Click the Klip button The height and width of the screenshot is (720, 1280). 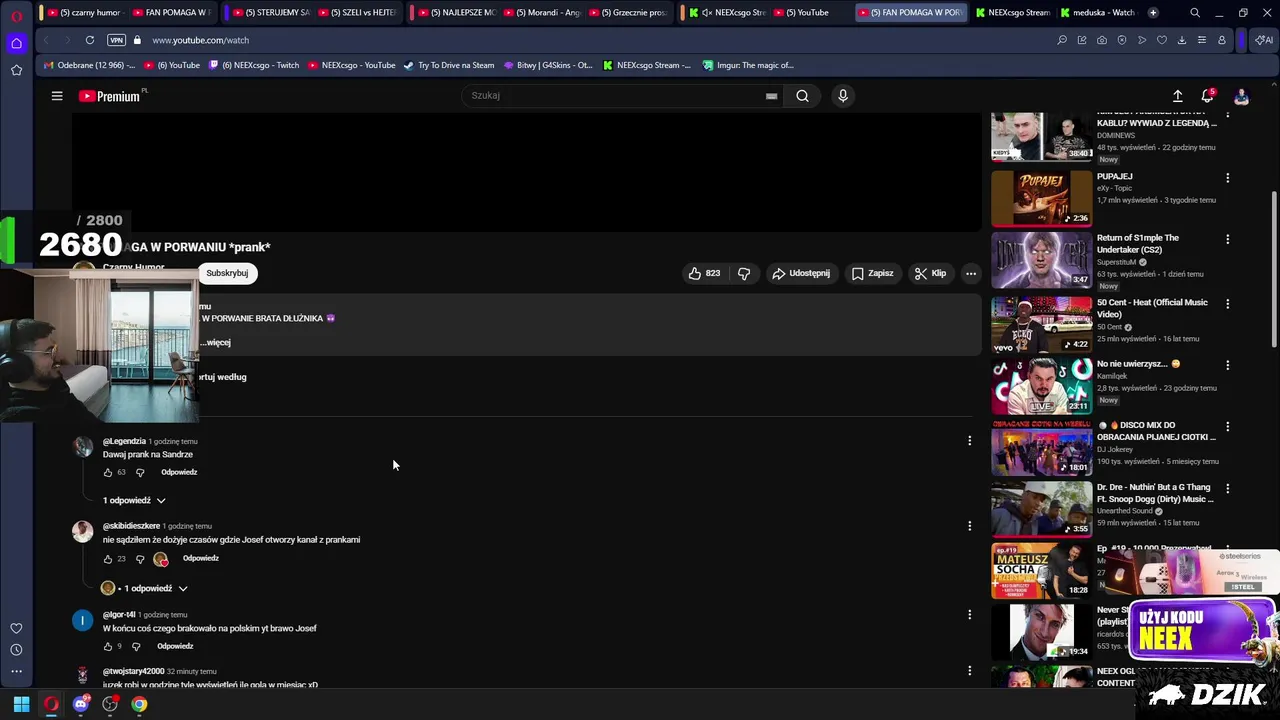[x=930, y=273]
